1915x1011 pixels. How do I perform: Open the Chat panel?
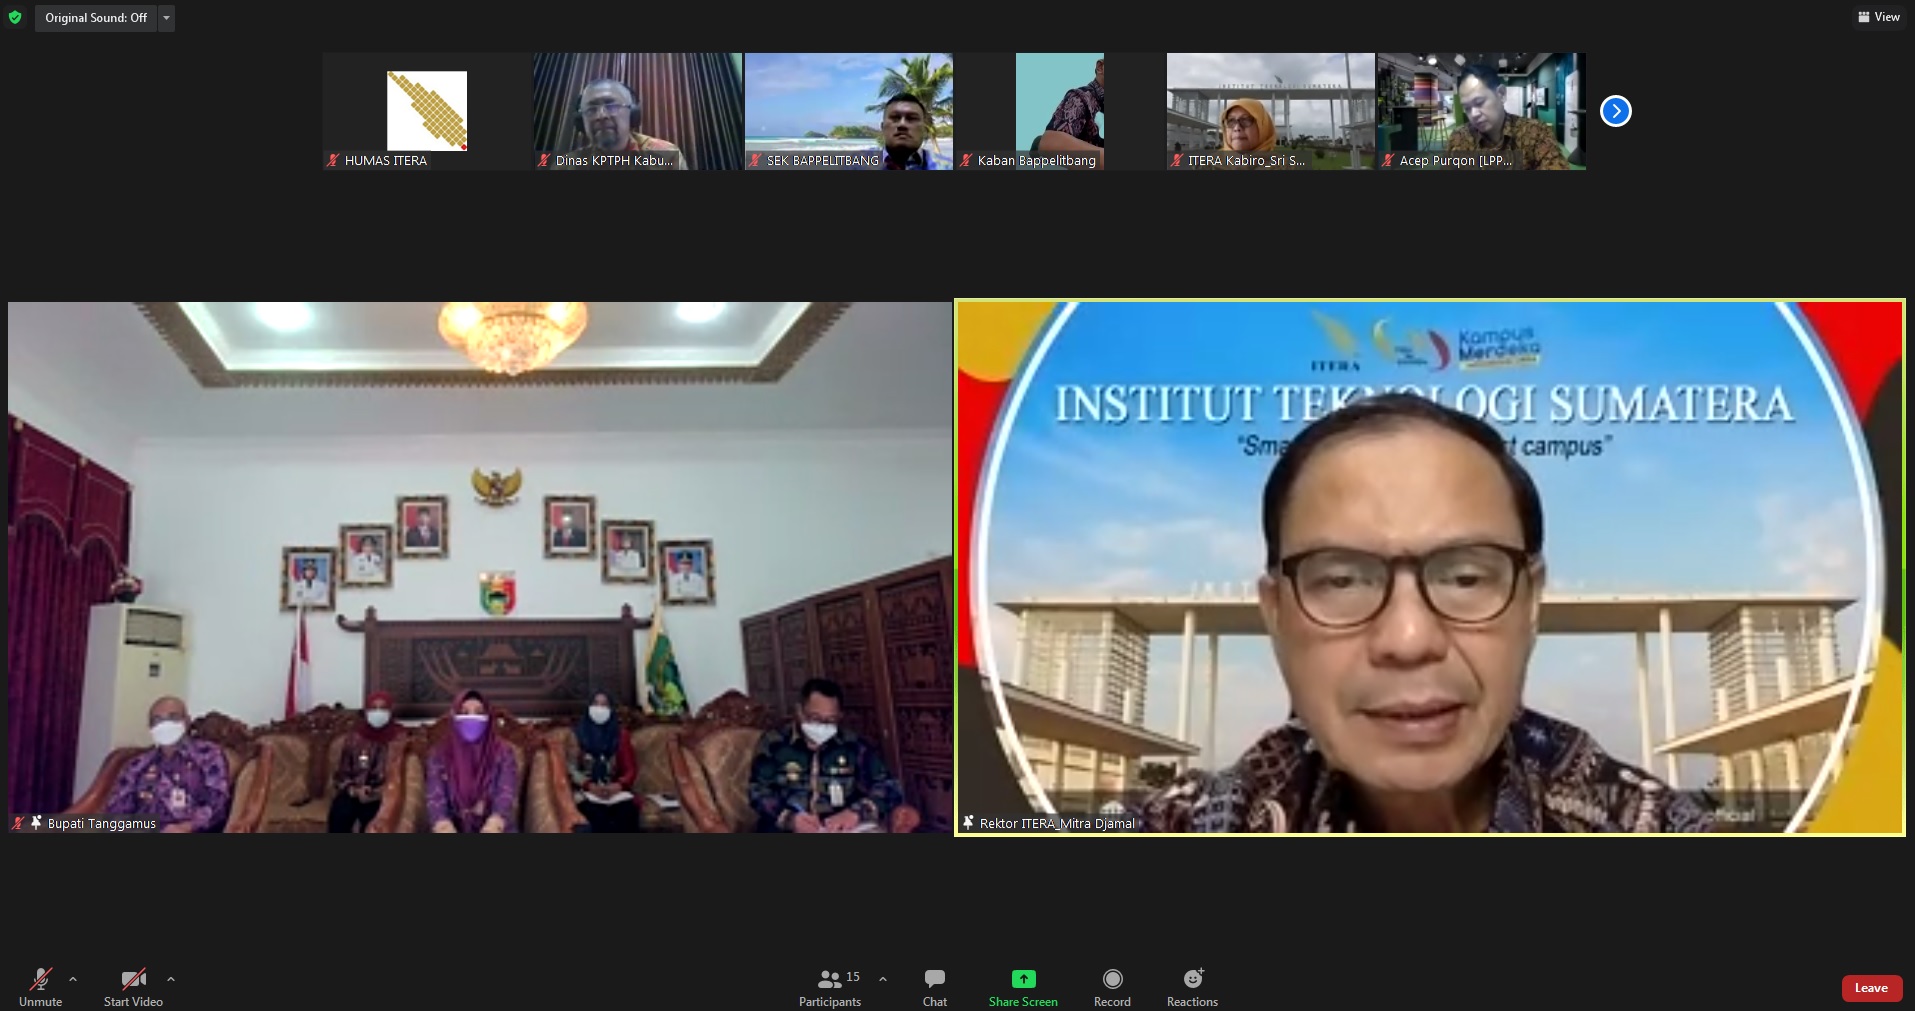click(935, 987)
